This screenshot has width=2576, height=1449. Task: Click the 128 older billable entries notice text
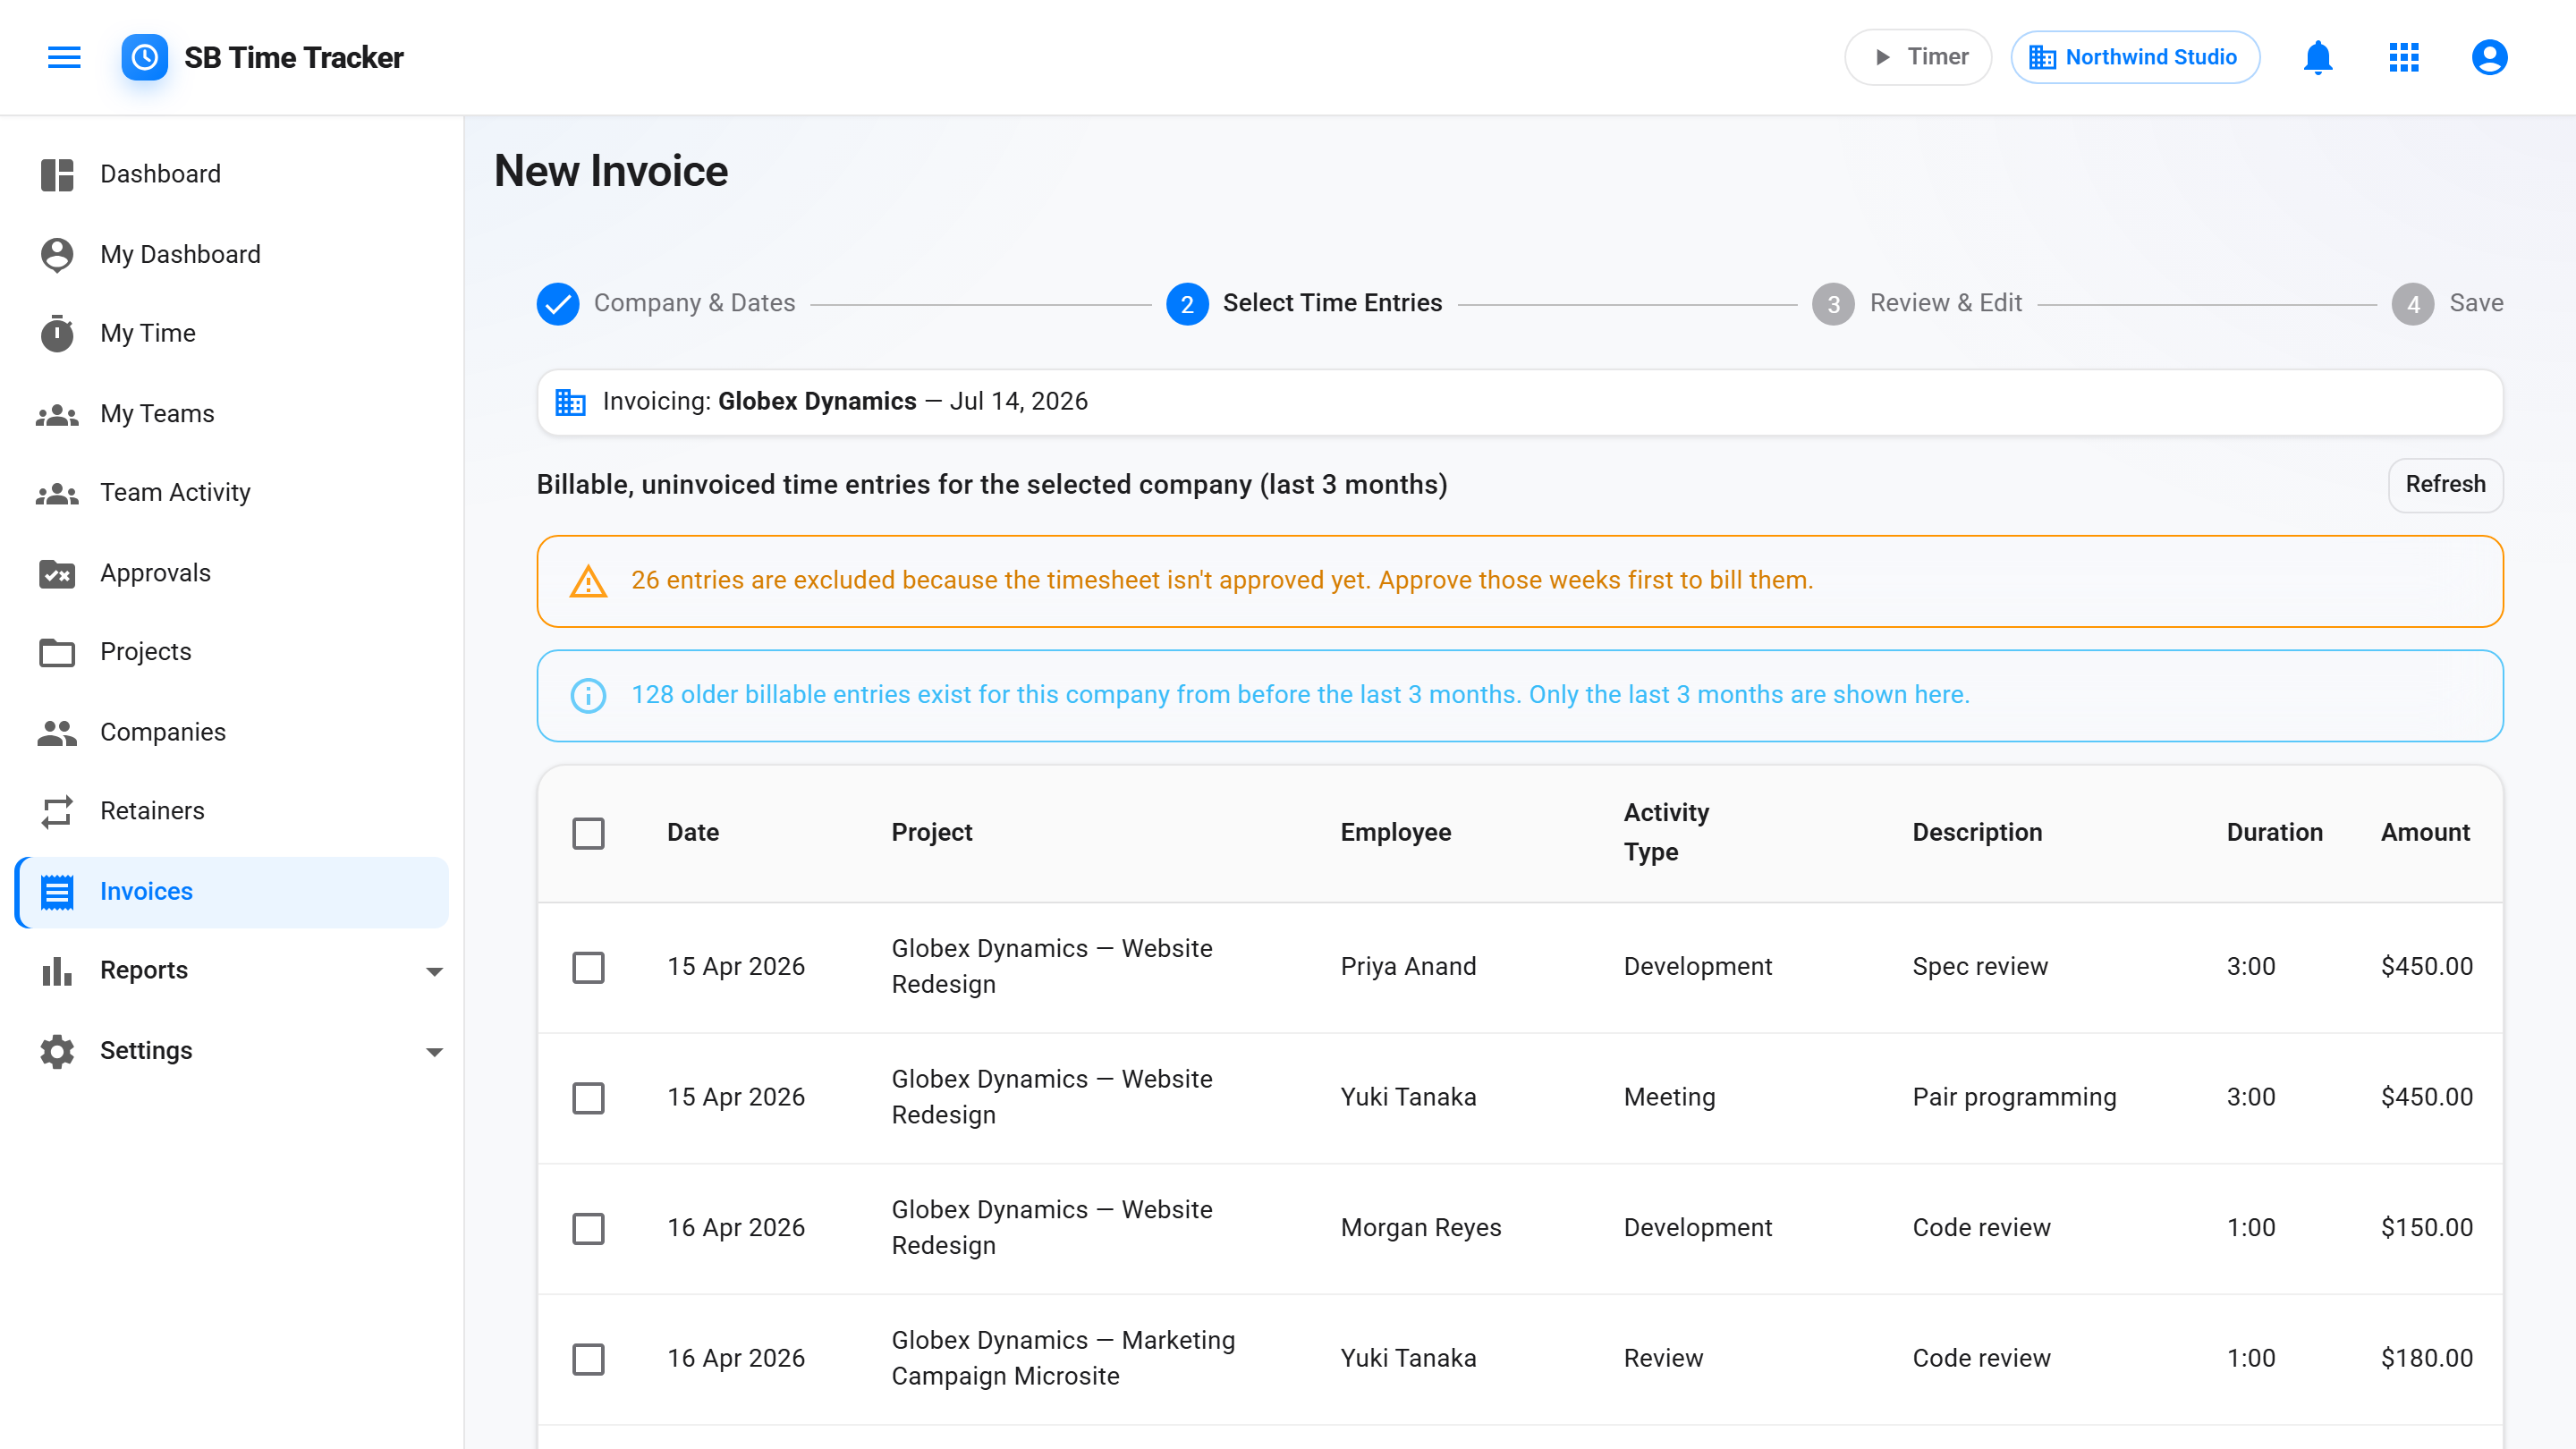point(1300,695)
